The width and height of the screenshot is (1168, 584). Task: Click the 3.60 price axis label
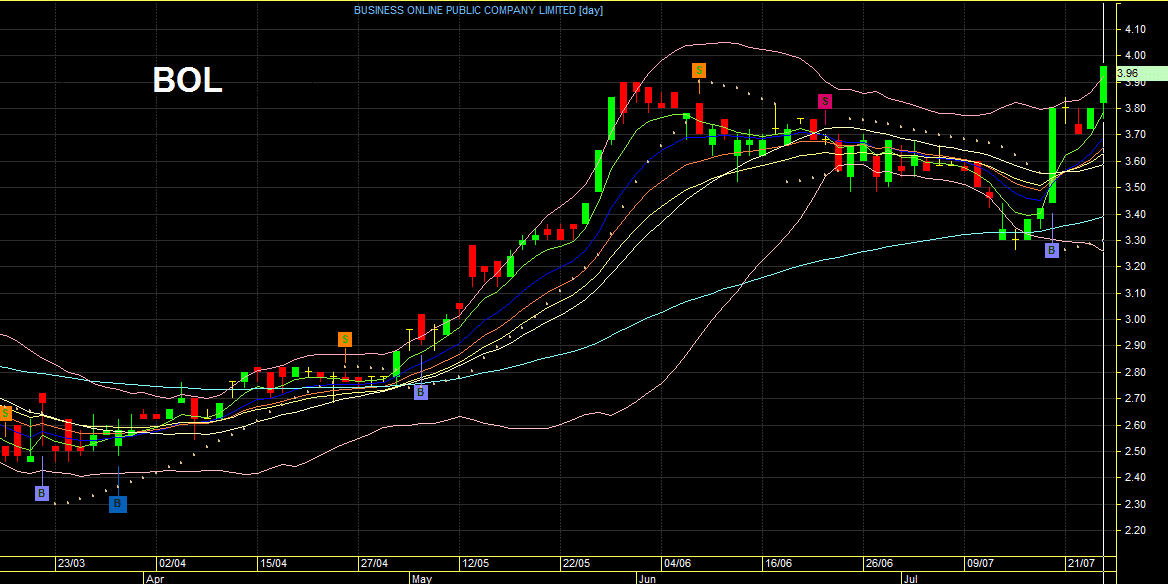coord(1136,161)
